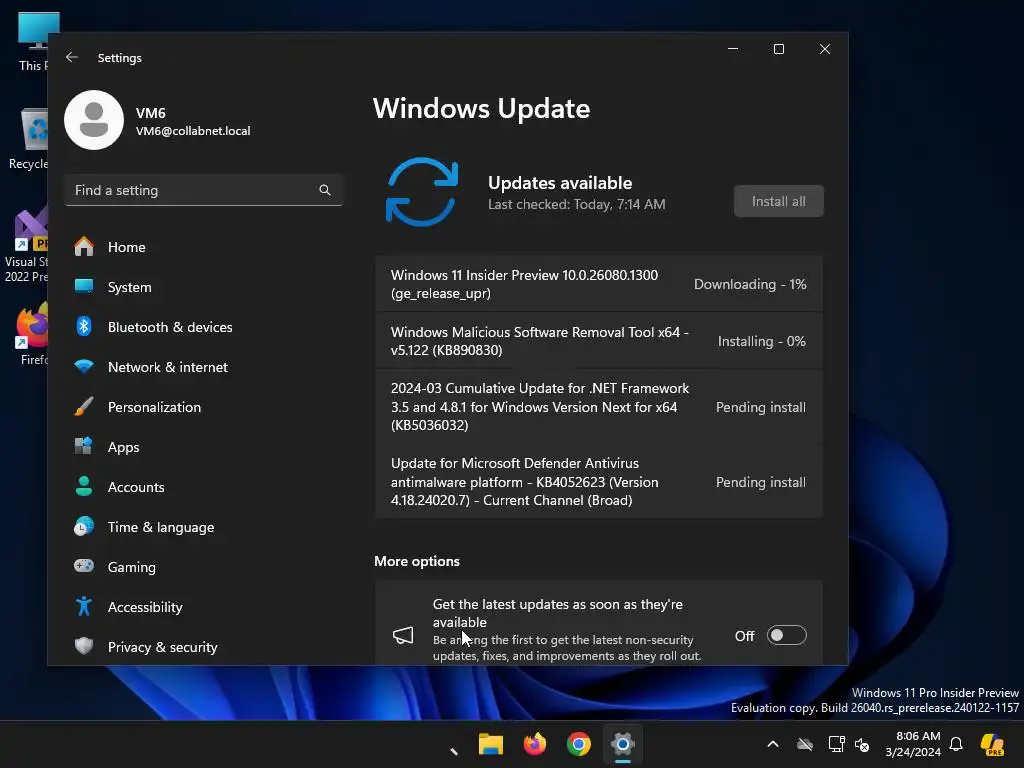Select the Windows 11 Insider Preview update row
Image resolution: width=1024 pixels, height=768 pixels.
pyautogui.click(x=599, y=284)
